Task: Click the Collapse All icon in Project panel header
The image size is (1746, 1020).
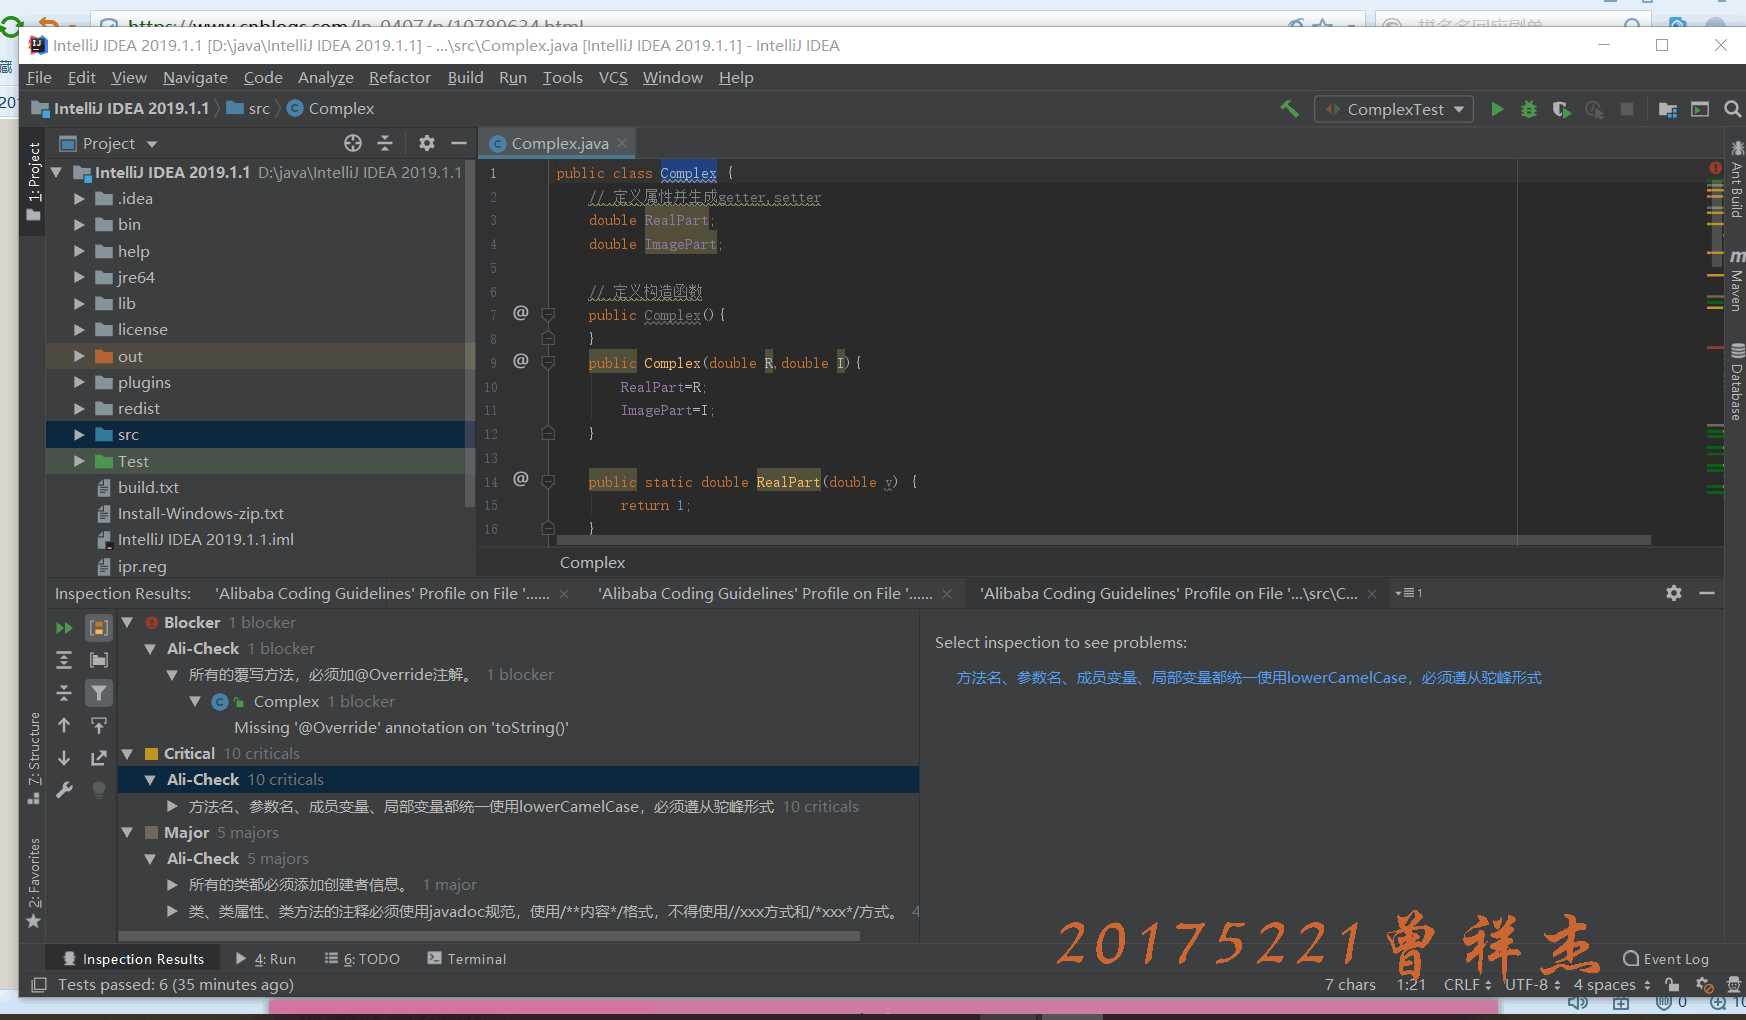Action: (385, 143)
